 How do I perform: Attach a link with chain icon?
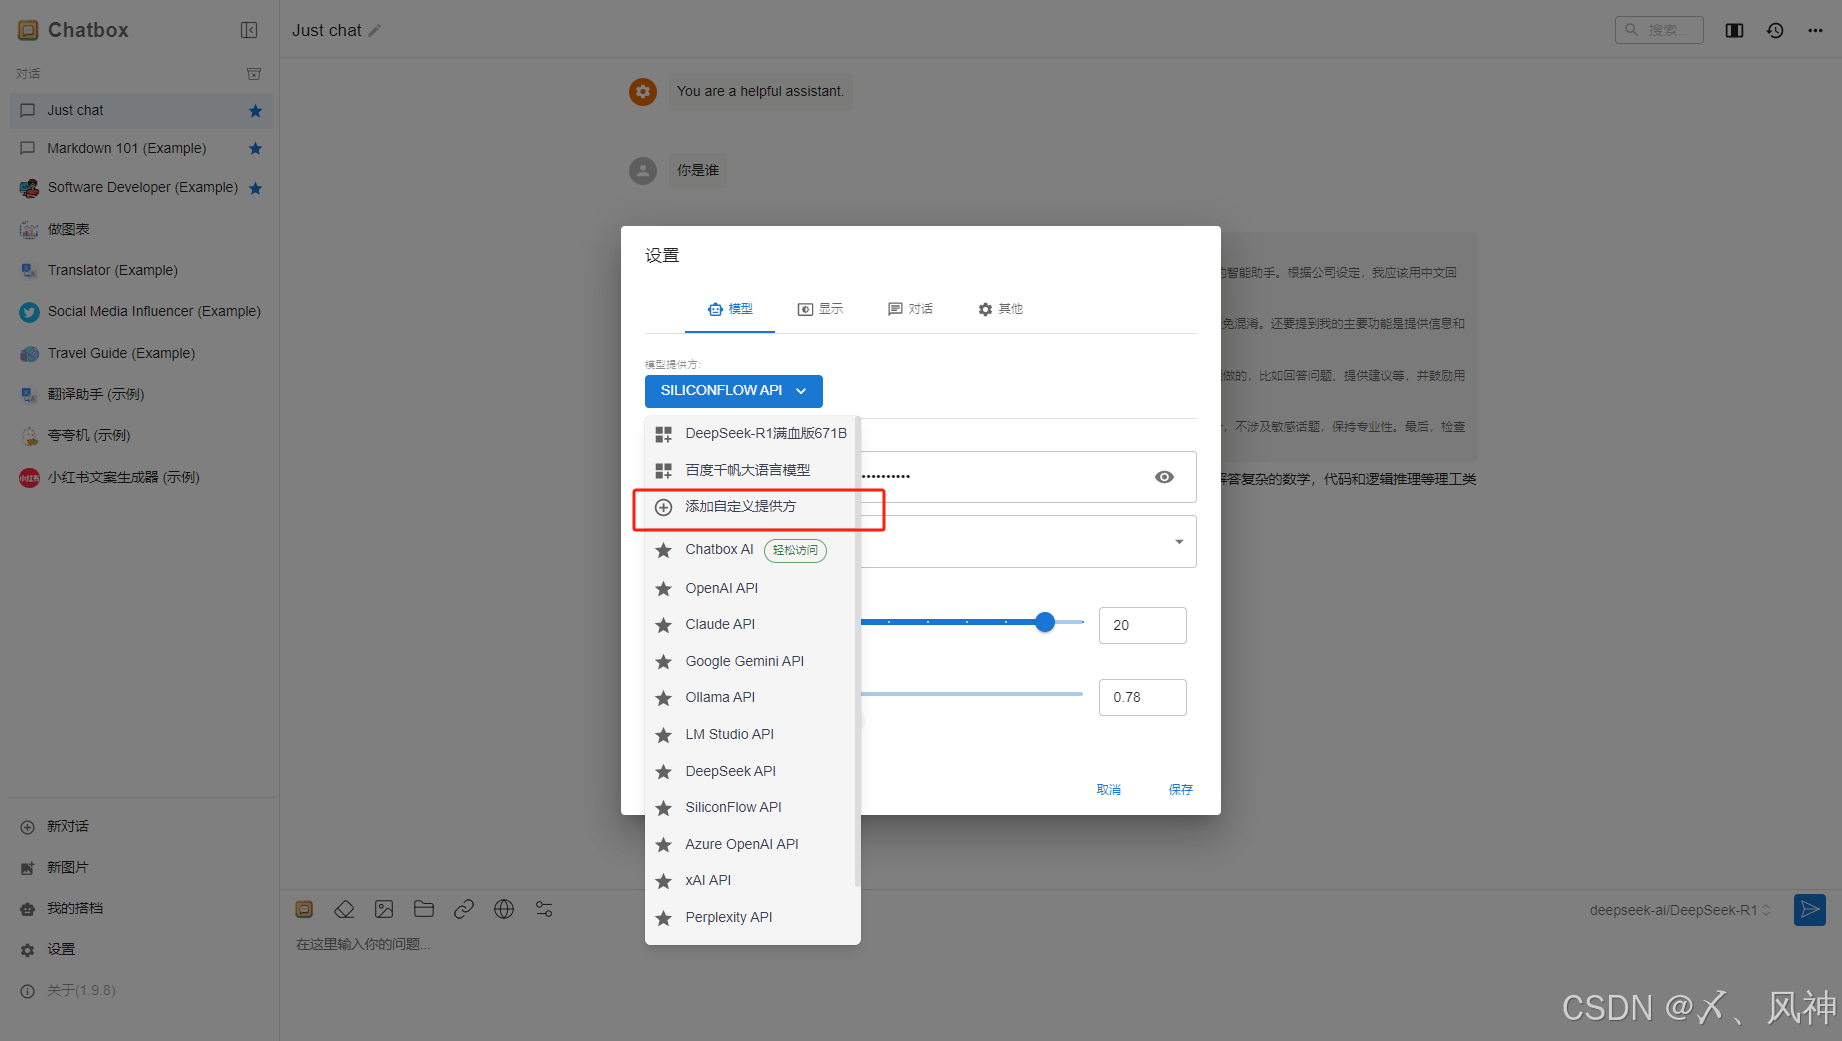point(464,909)
